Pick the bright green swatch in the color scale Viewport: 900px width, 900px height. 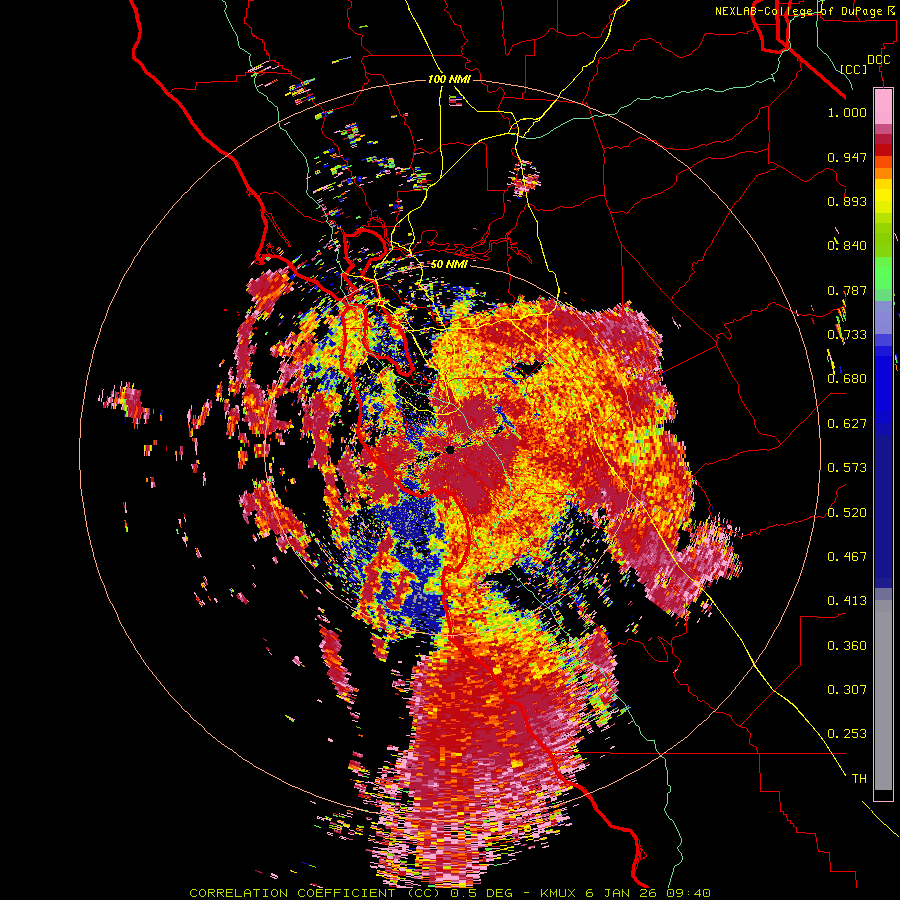(x=883, y=273)
